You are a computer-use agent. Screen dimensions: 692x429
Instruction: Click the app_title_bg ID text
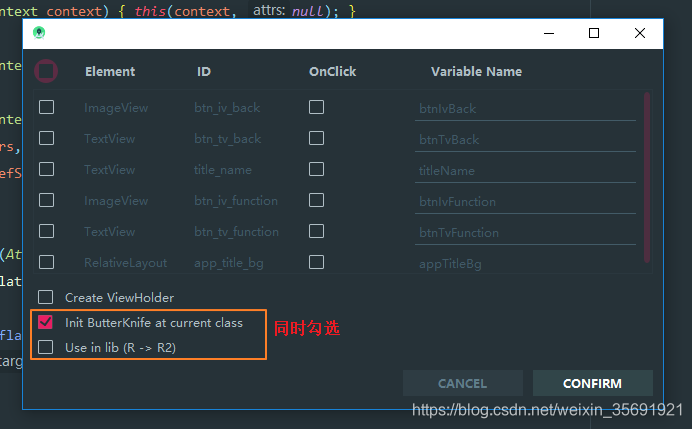[x=229, y=263]
